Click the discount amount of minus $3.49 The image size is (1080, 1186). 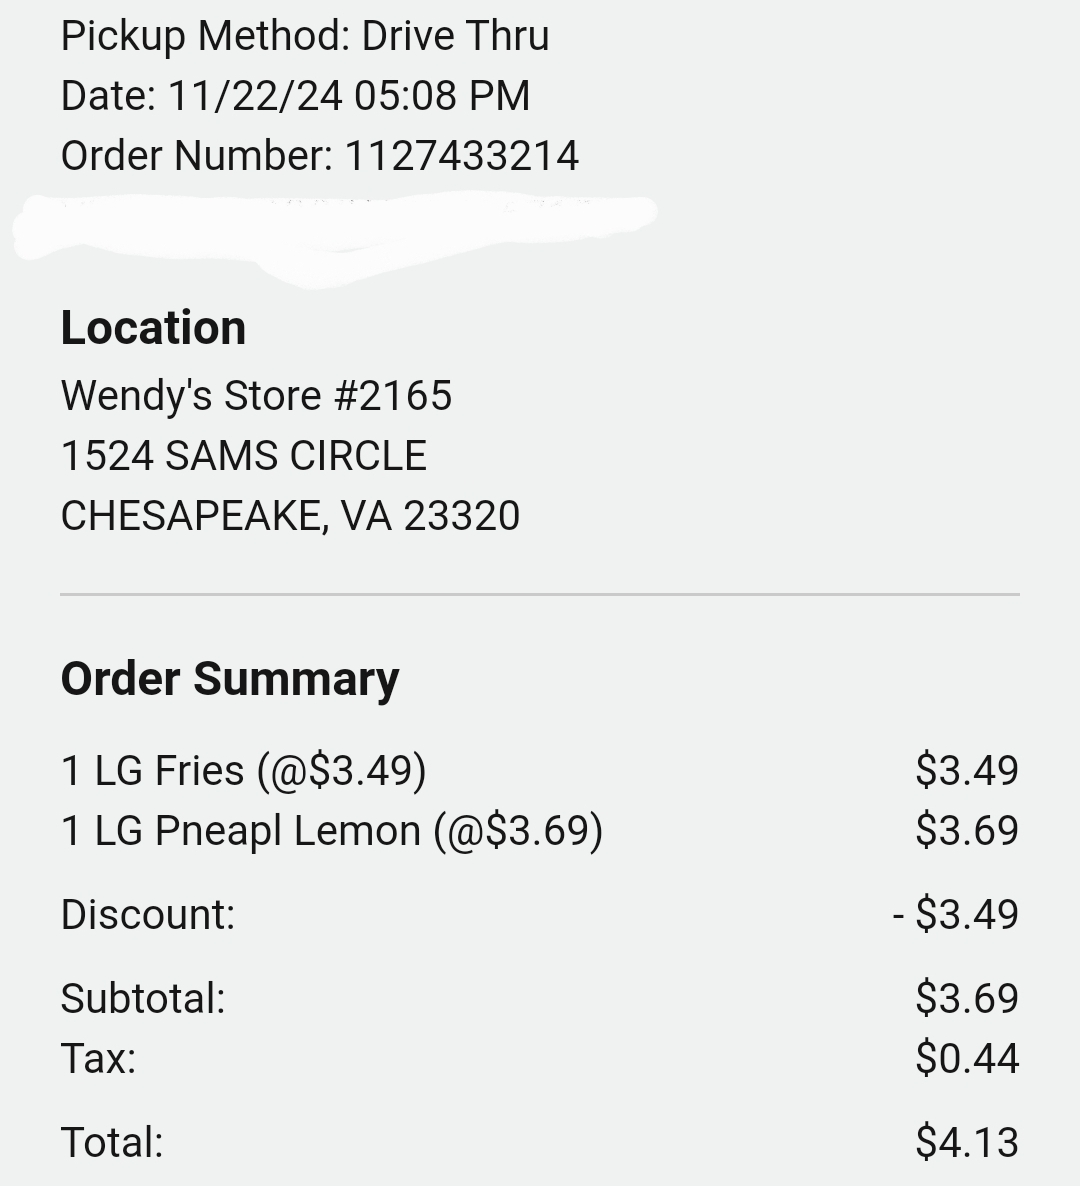click(956, 915)
